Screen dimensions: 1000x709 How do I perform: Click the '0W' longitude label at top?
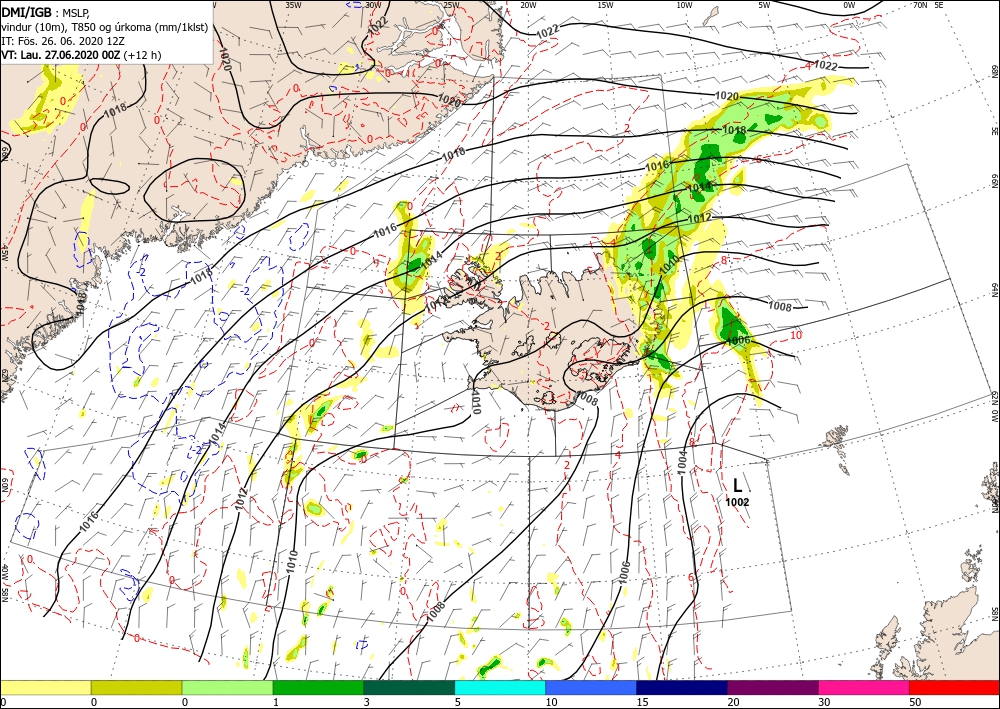point(849,5)
